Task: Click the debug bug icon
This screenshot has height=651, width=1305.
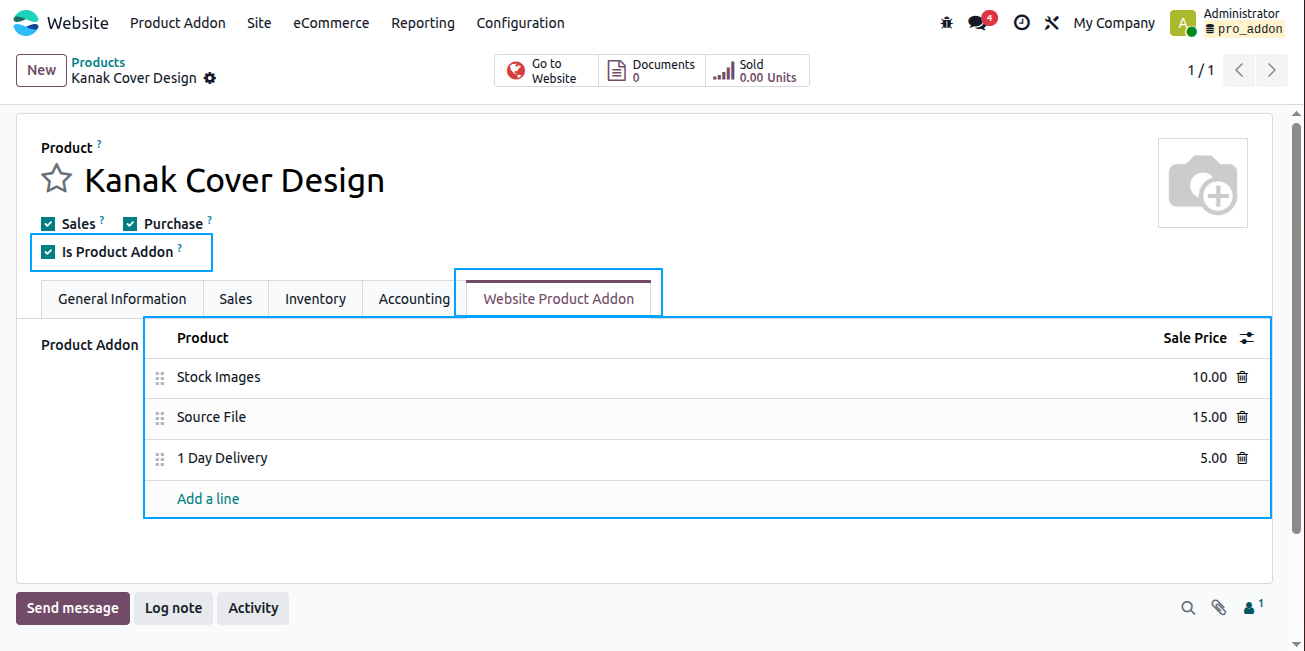Action: [947, 23]
